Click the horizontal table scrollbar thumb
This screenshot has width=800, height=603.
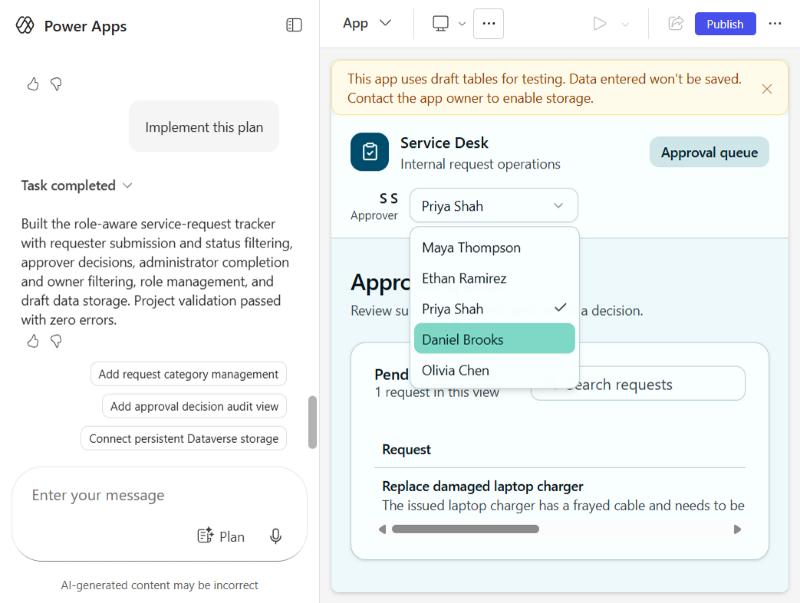[x=465, y=529]
